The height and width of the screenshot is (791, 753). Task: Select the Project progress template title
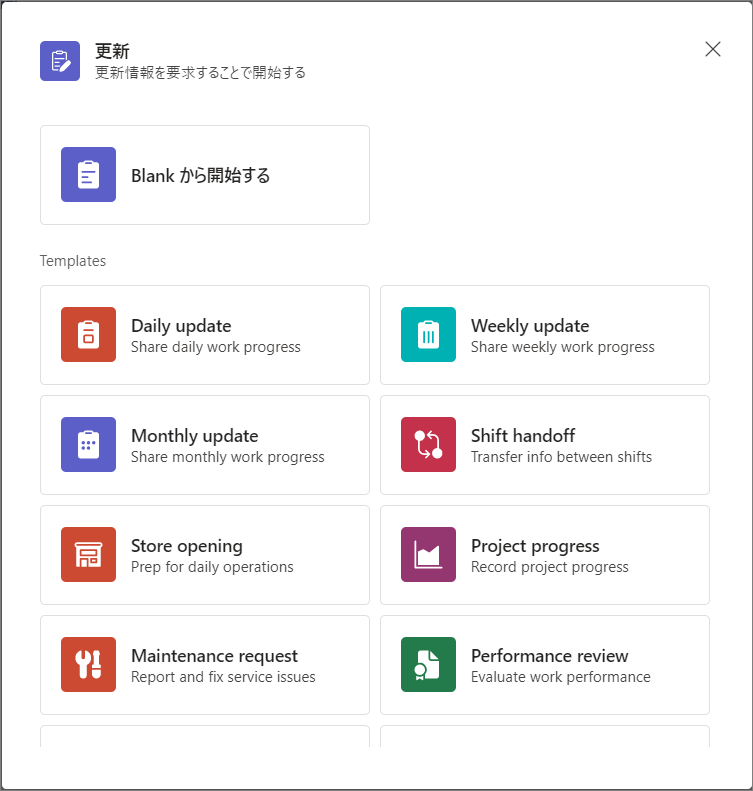[x=535, y=546]
